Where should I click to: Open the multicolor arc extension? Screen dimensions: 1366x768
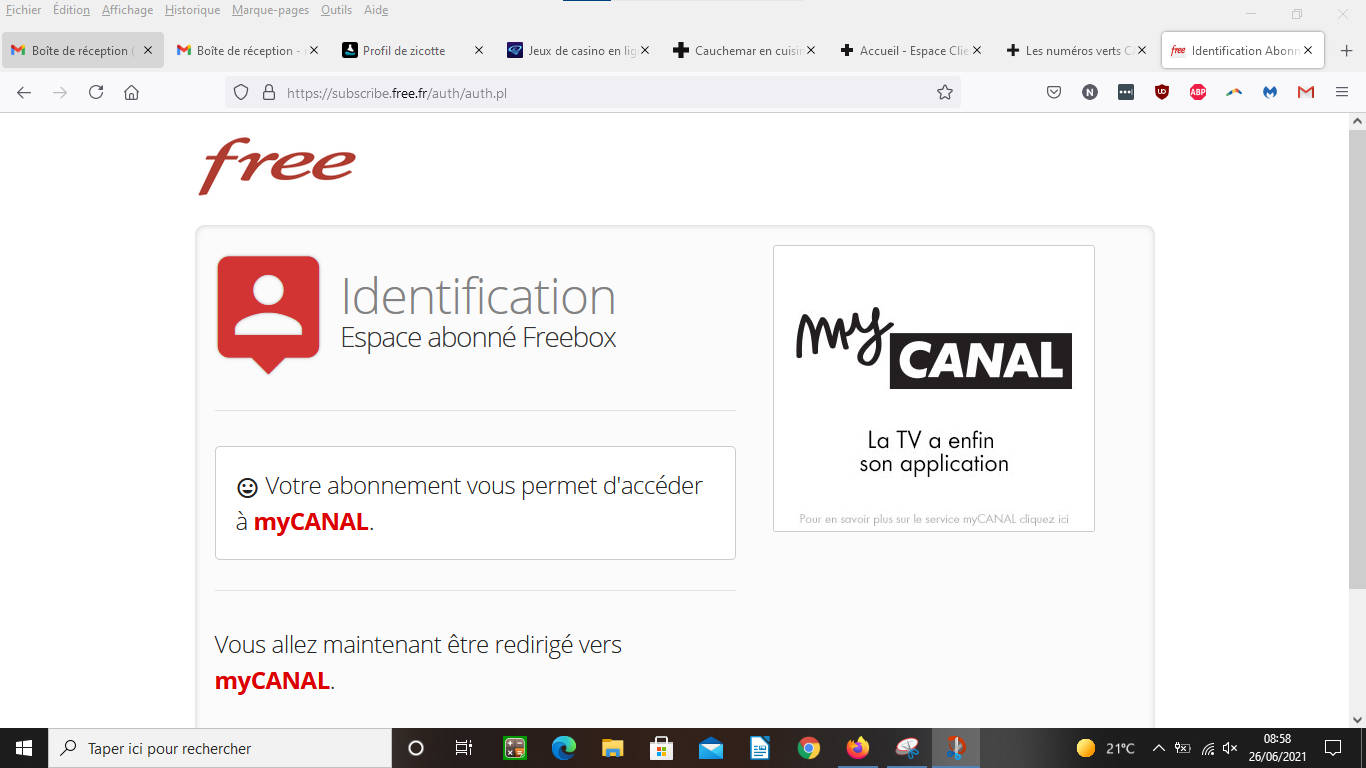tap(1234, 92)
